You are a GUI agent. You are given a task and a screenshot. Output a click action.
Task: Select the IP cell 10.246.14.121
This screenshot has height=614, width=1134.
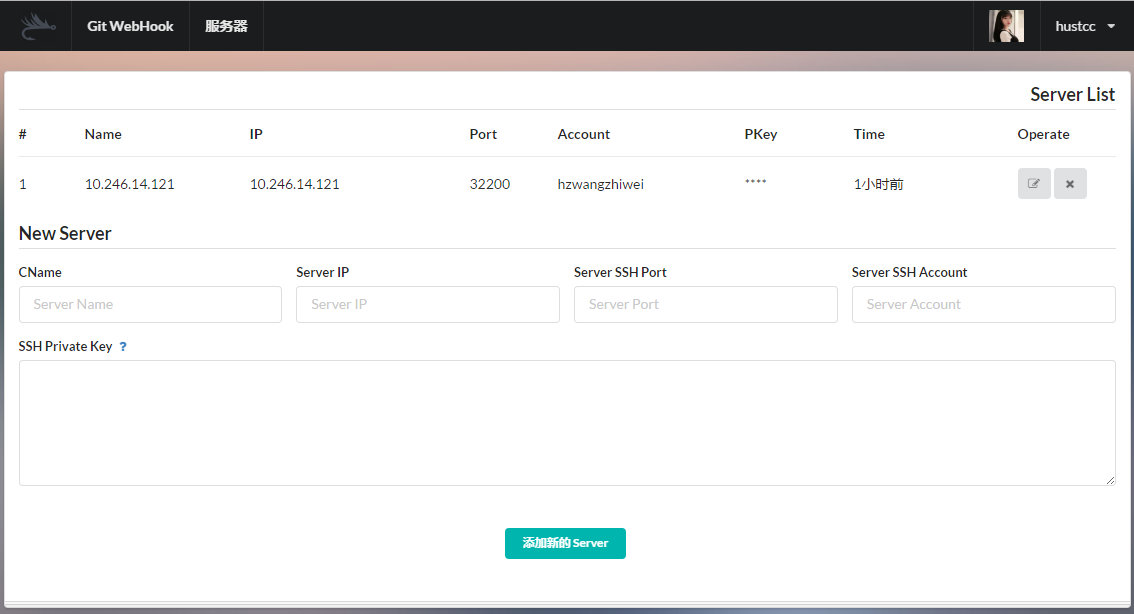(294, 184)
